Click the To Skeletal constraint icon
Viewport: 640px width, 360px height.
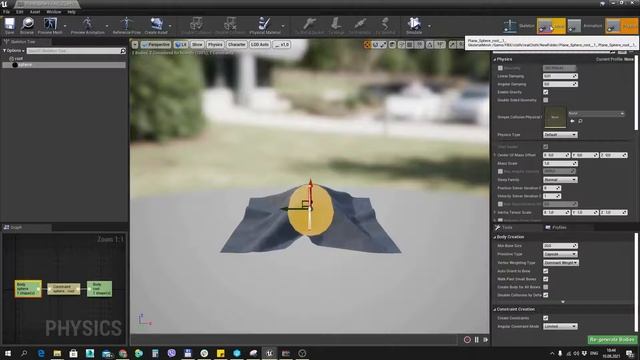[x=385, y=24]
